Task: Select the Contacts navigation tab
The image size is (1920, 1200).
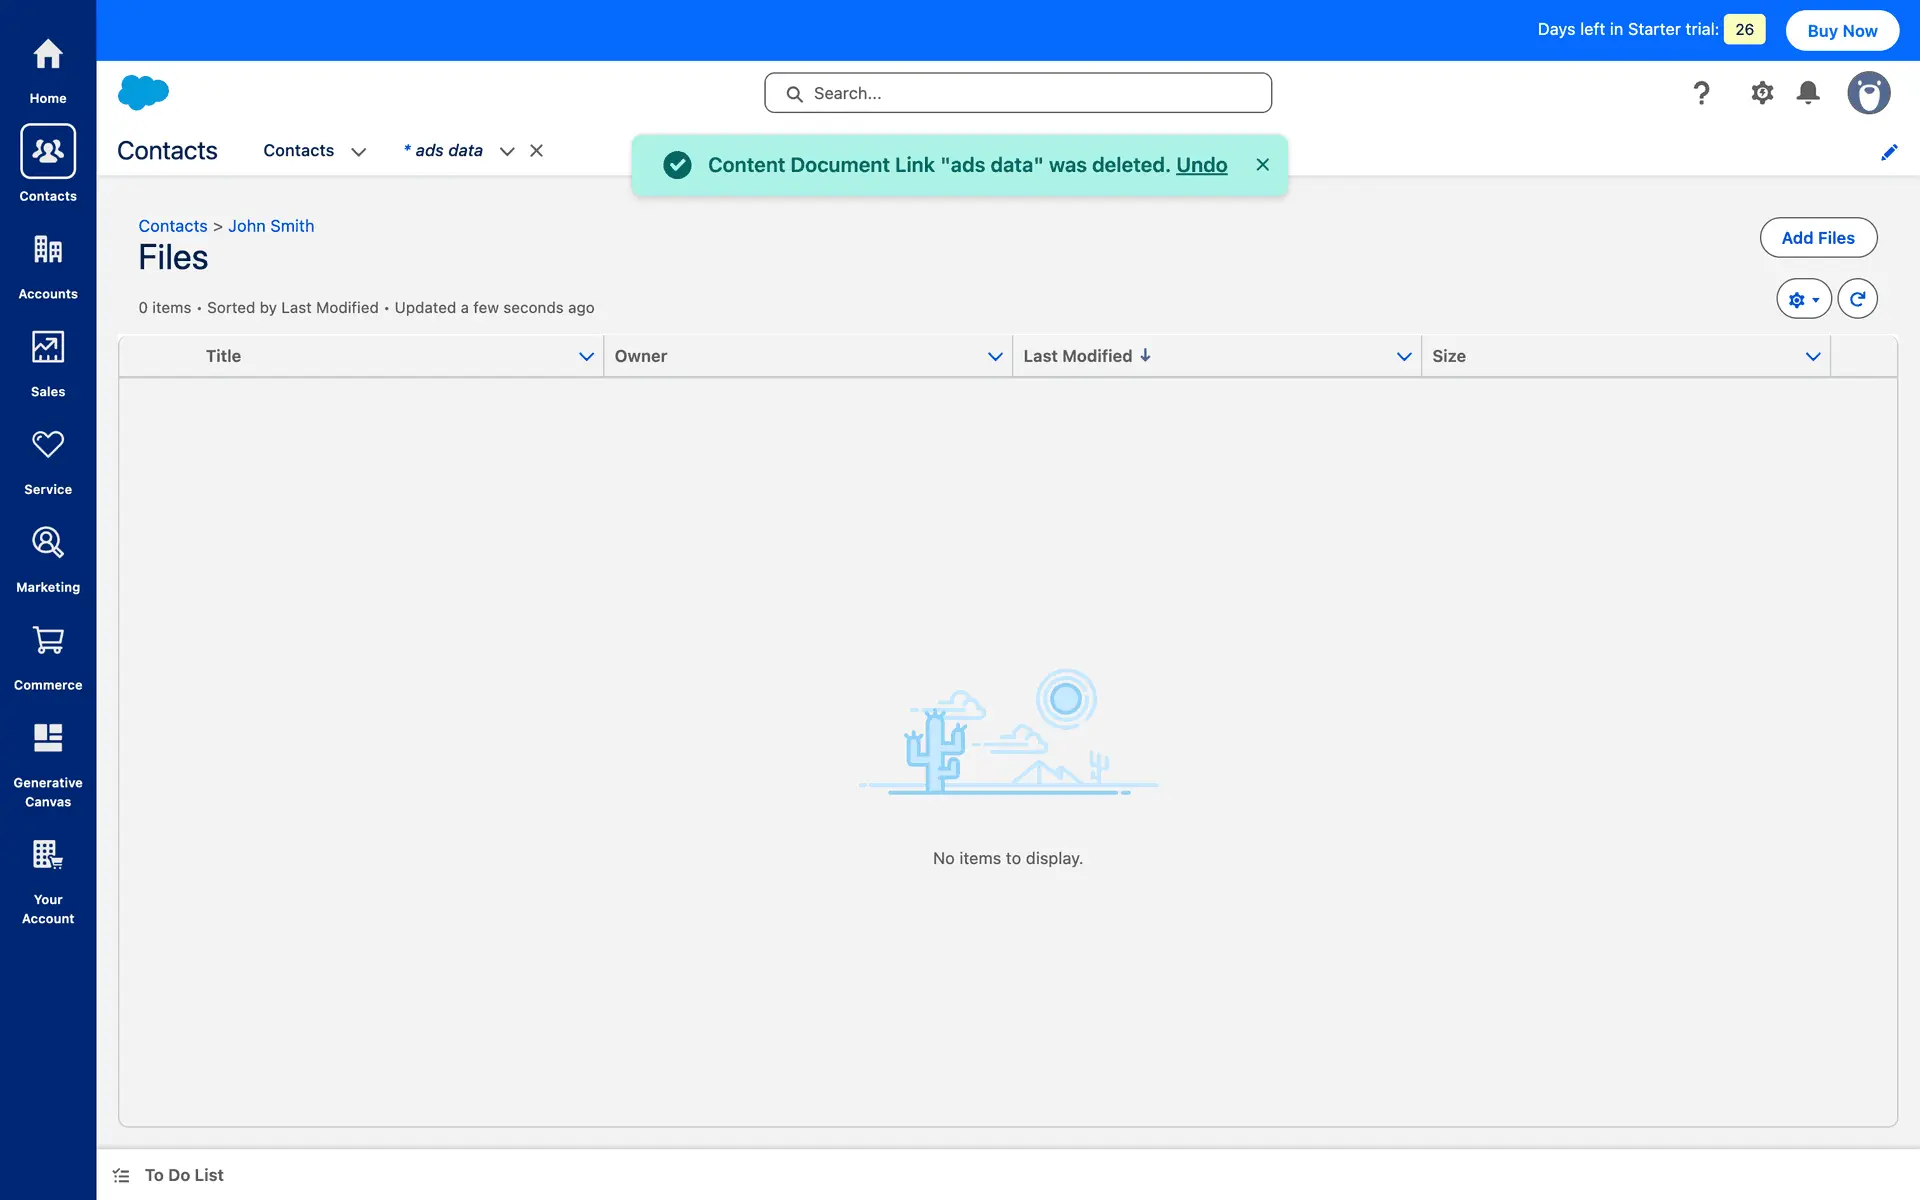Action: click(298, 151)
